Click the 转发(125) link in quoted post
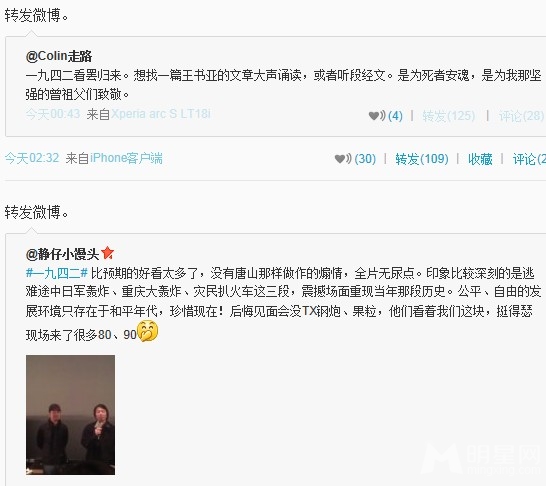 448,116
